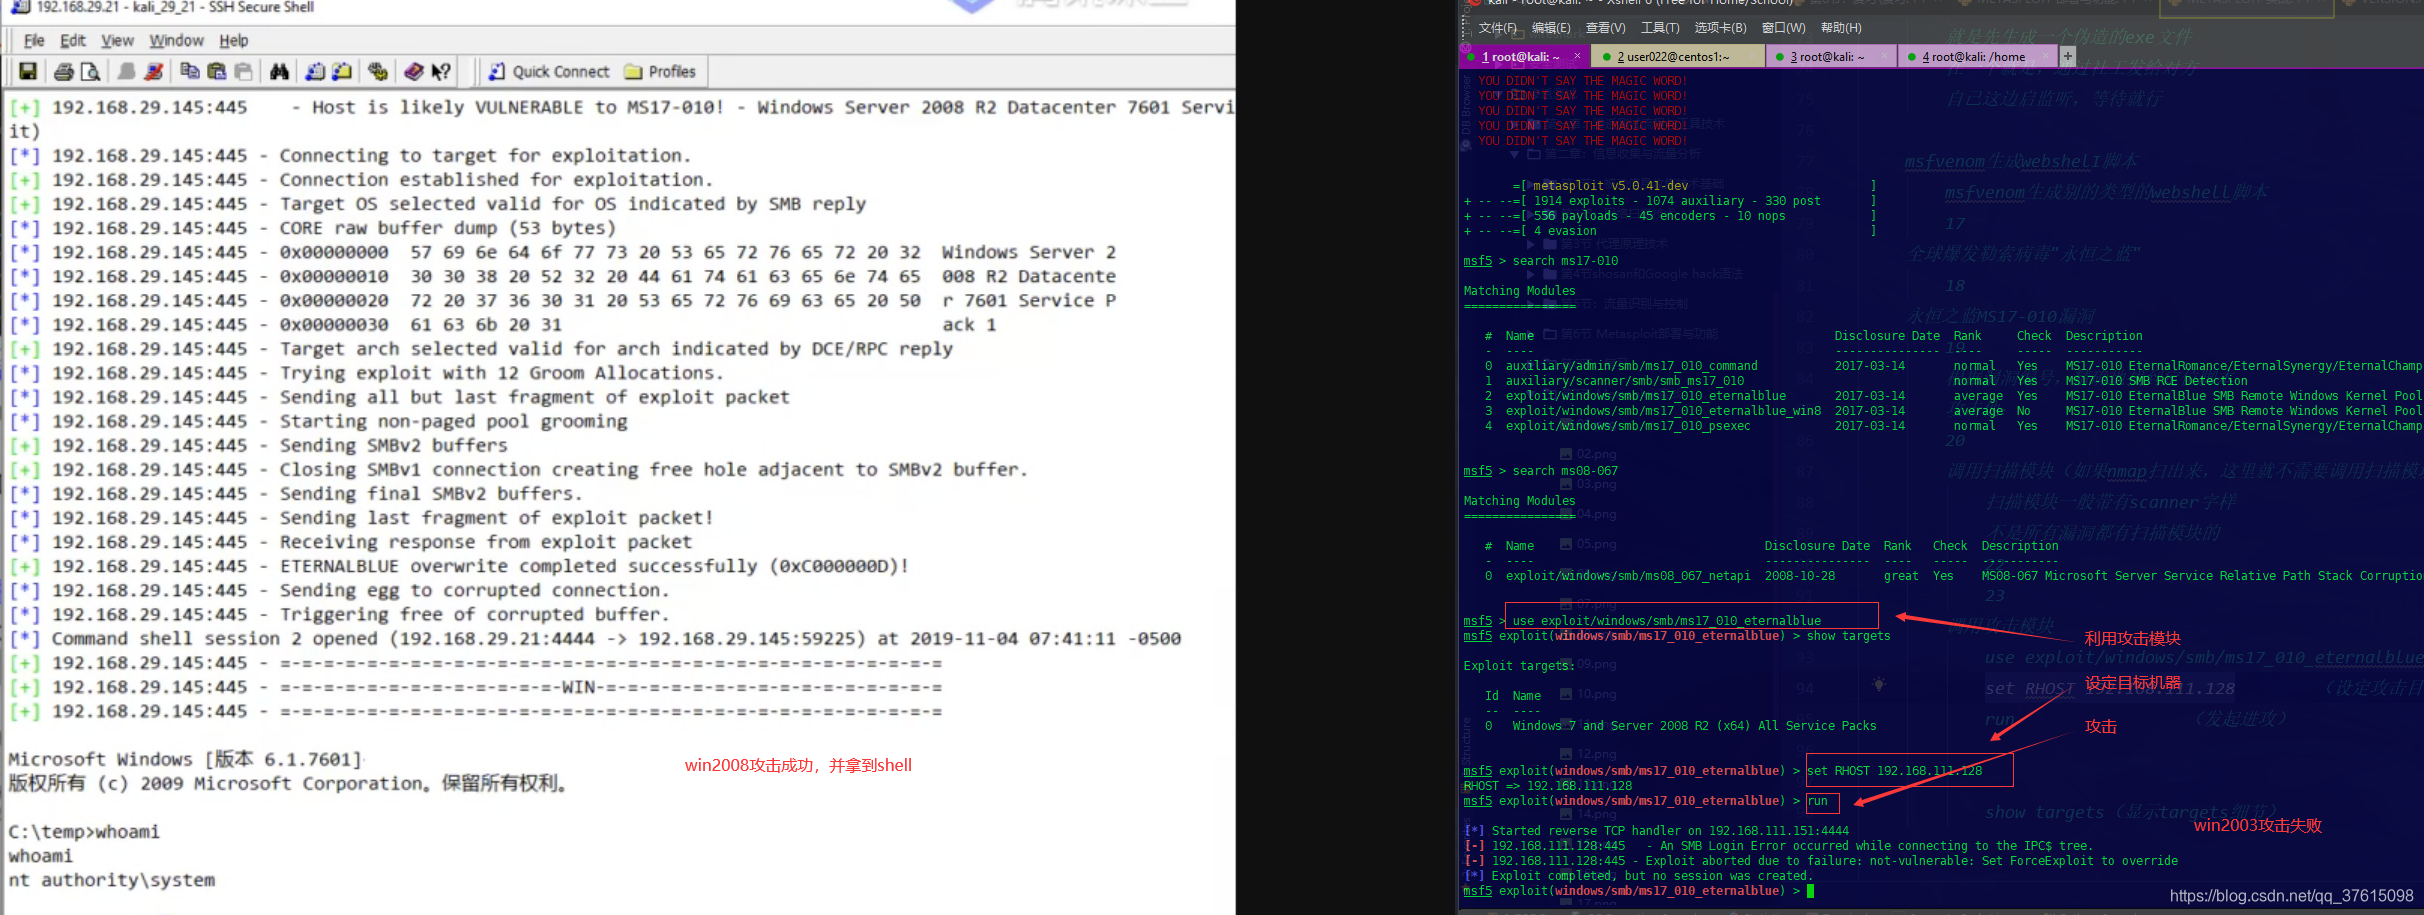Click the 'ETERNALBLUE overwrite completed successfully' line

[459, 566]
